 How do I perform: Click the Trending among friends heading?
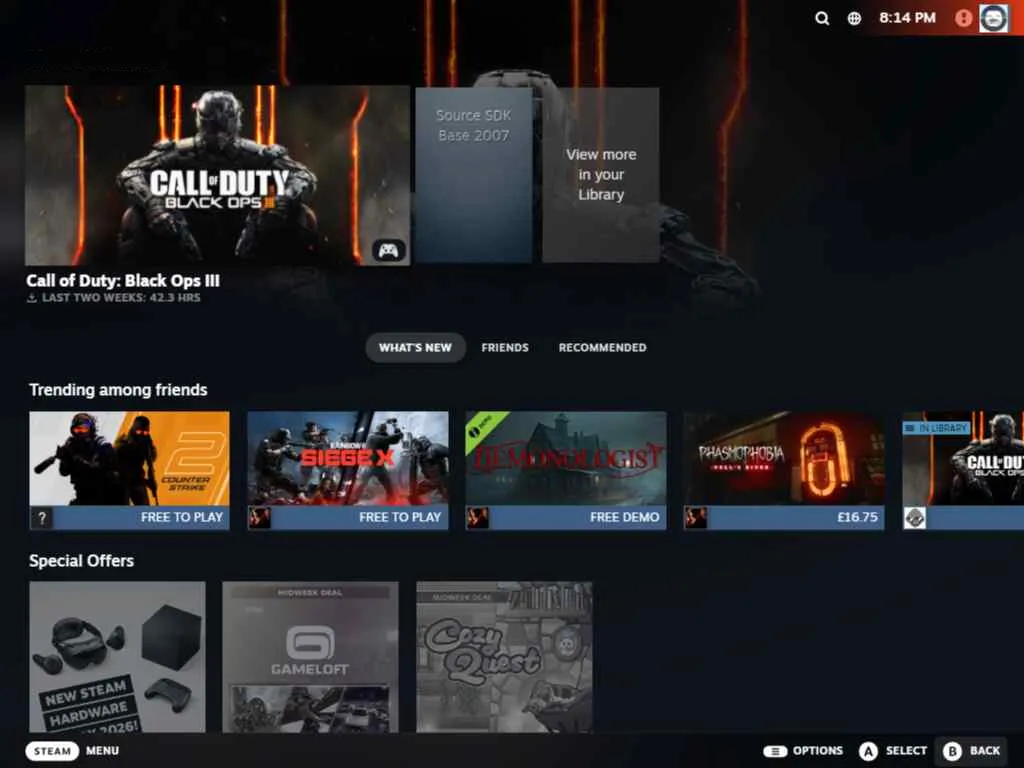tap(118, 390)
